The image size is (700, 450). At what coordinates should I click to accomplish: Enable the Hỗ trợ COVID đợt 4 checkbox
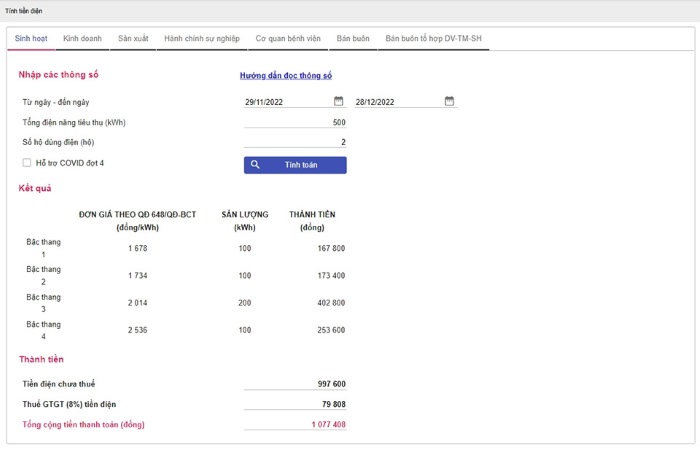[27, 163]
